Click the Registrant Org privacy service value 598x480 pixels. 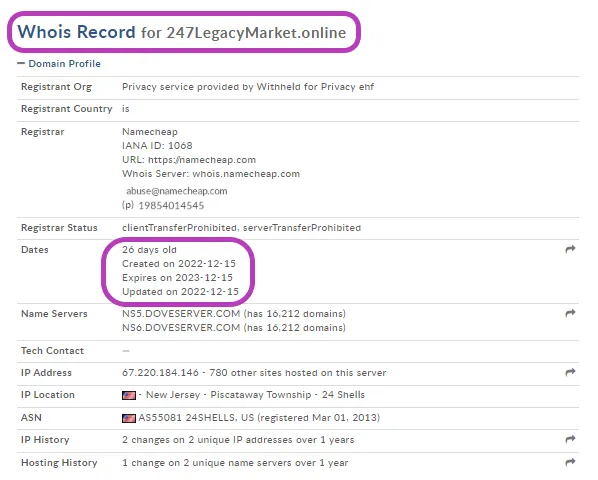[x=248, y=87]
